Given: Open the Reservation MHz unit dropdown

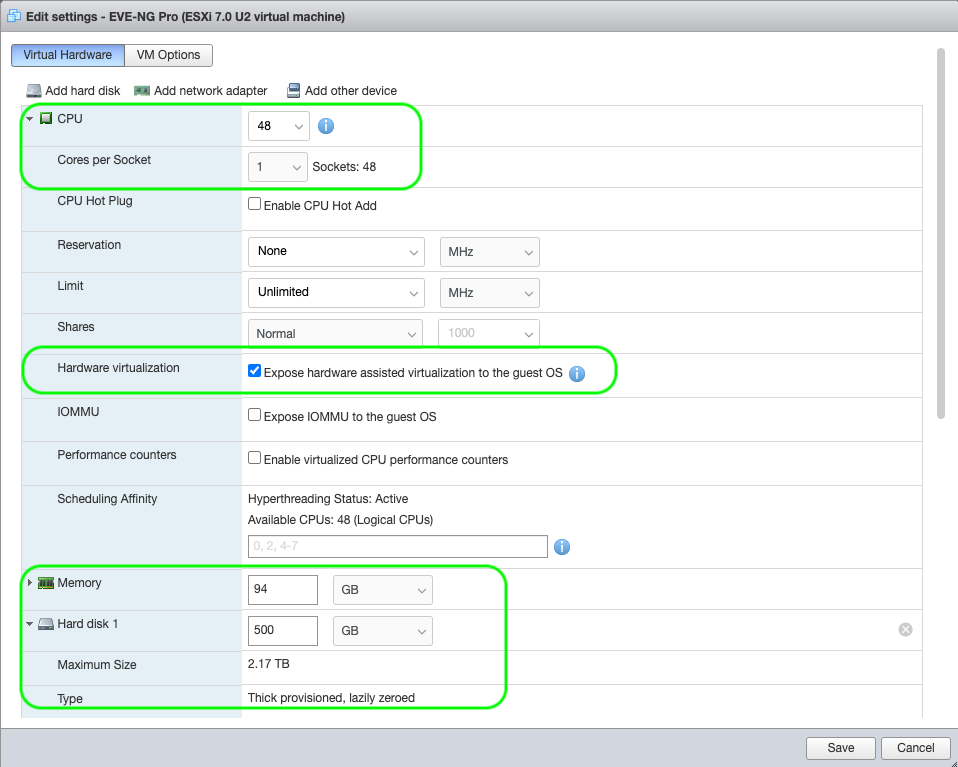Looking at the screenshot, I should [489, 252].
